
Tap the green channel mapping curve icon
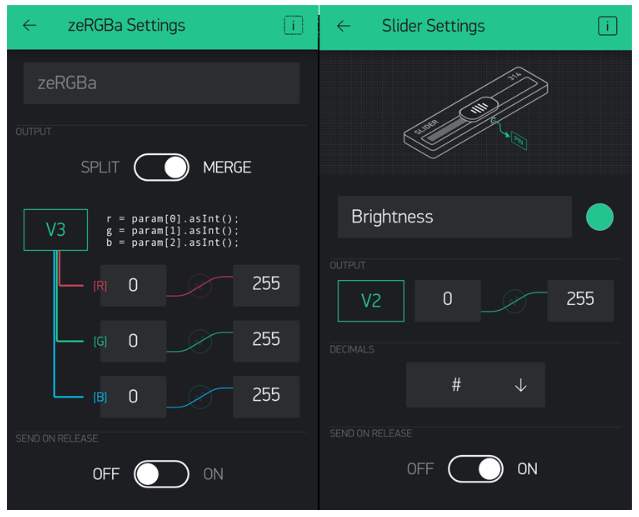(x=200, y=341)
